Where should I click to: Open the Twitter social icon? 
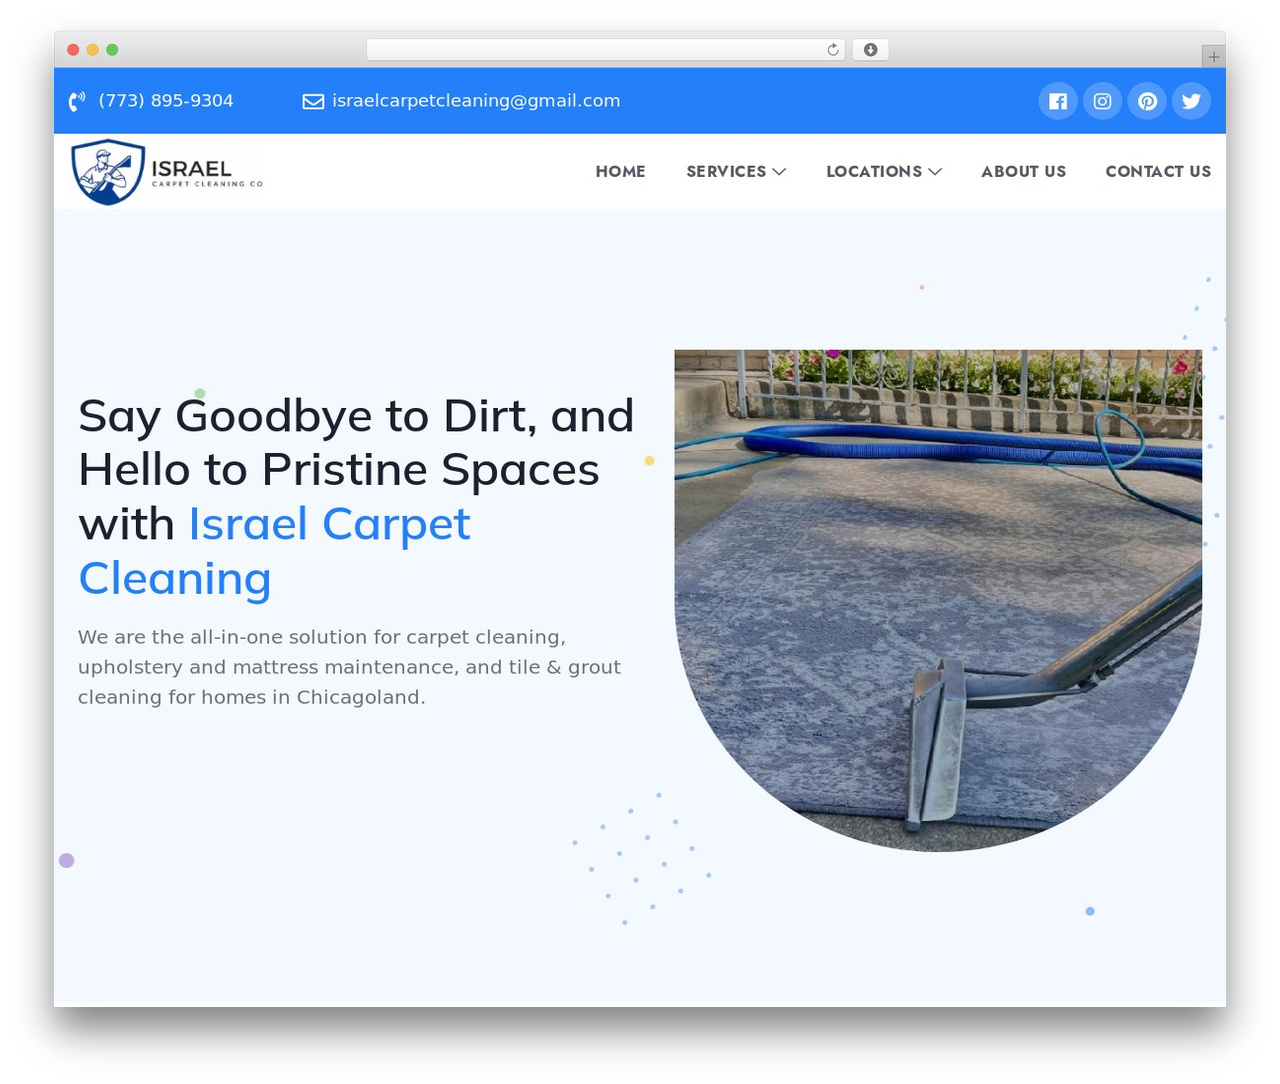[x=1191, y=101]
